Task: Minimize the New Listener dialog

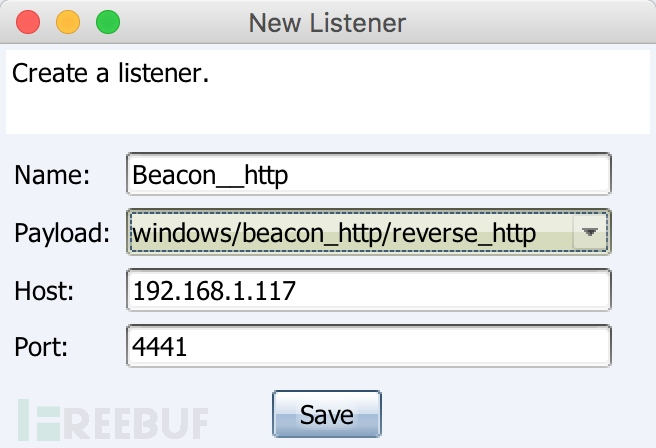Action: (x=68, y=22)
